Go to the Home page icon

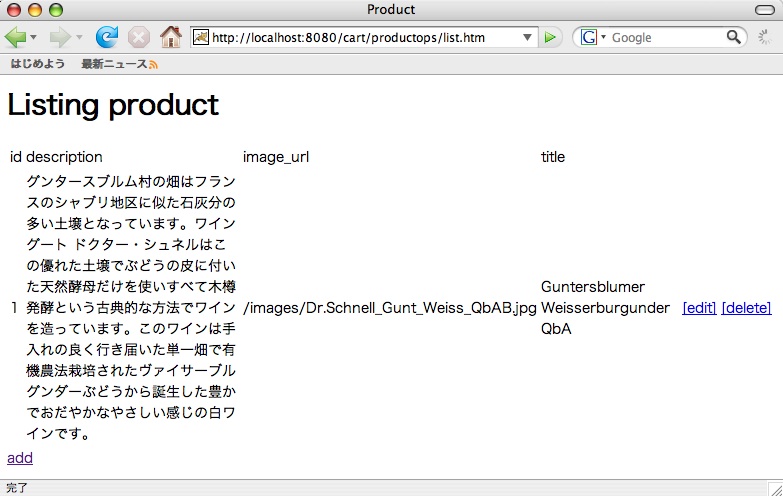171,37
